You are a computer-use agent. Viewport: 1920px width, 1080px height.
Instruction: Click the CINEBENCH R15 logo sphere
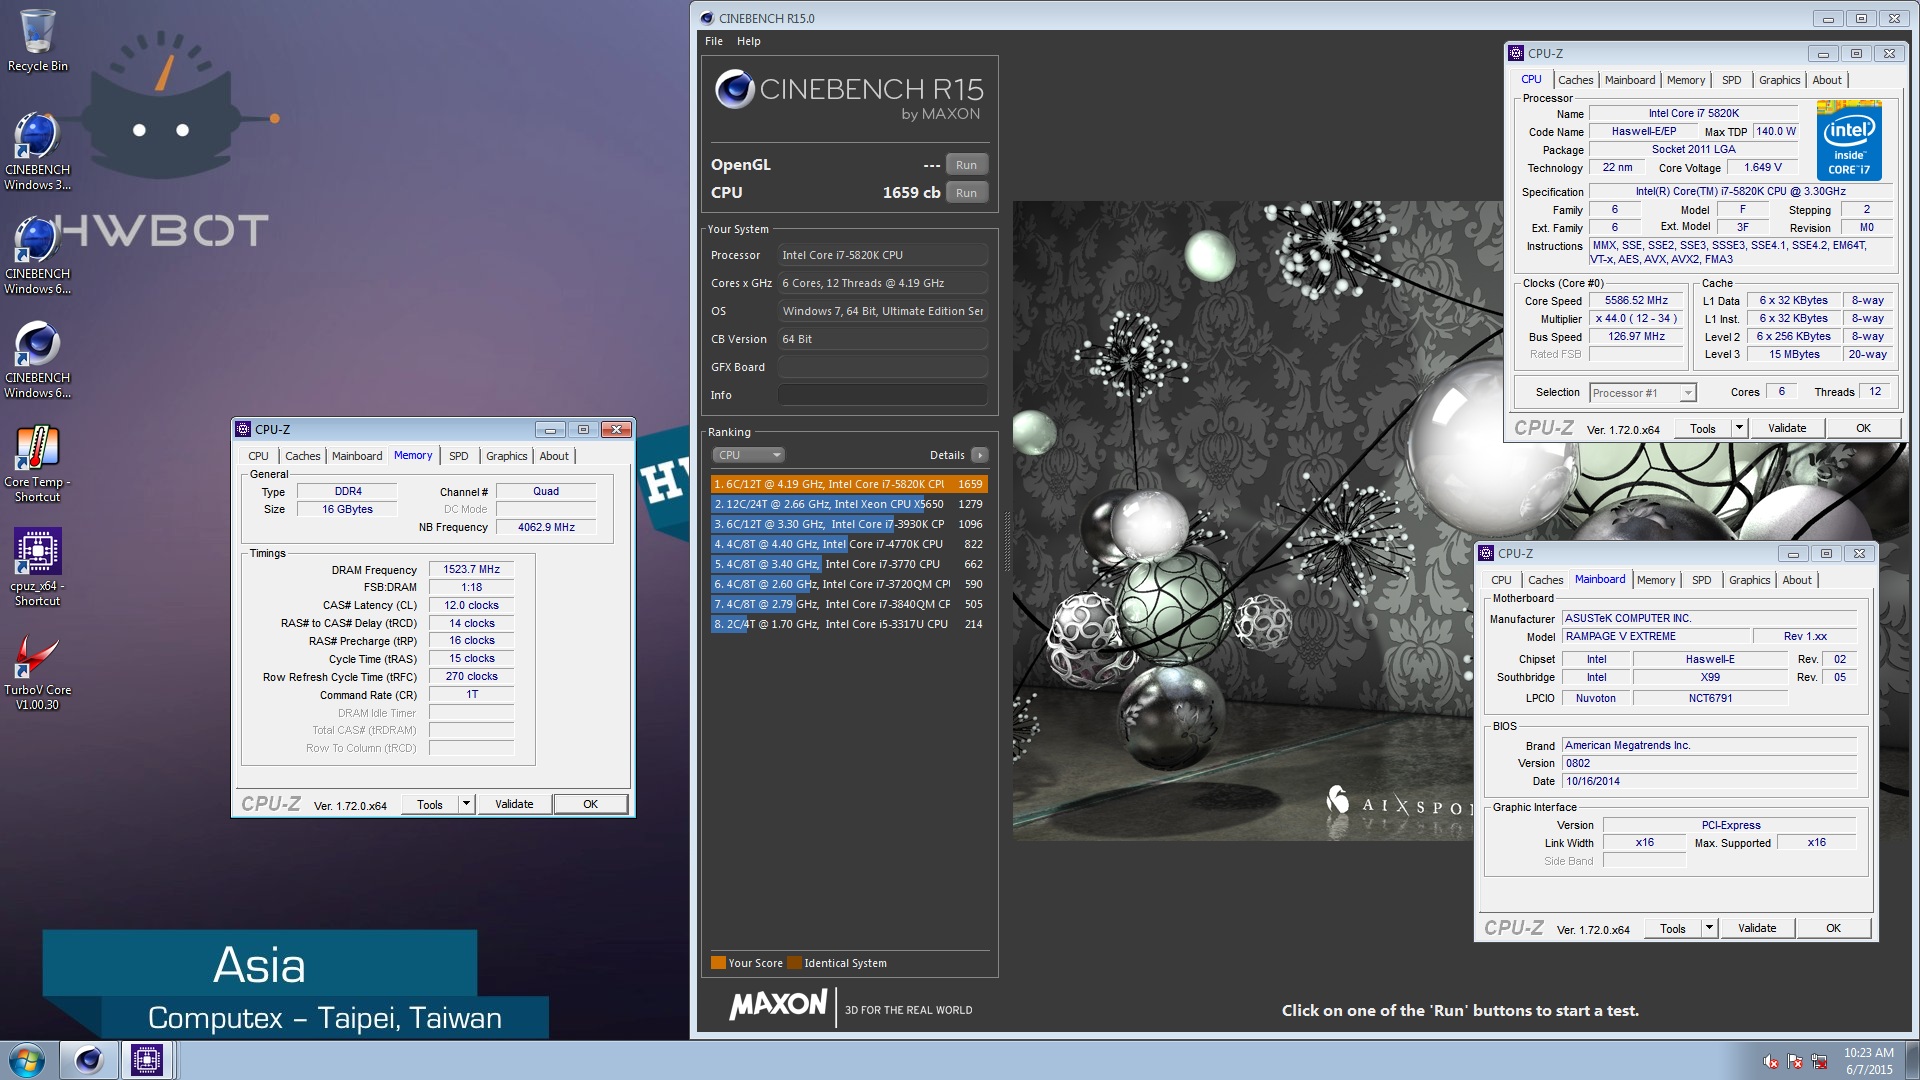735,89
